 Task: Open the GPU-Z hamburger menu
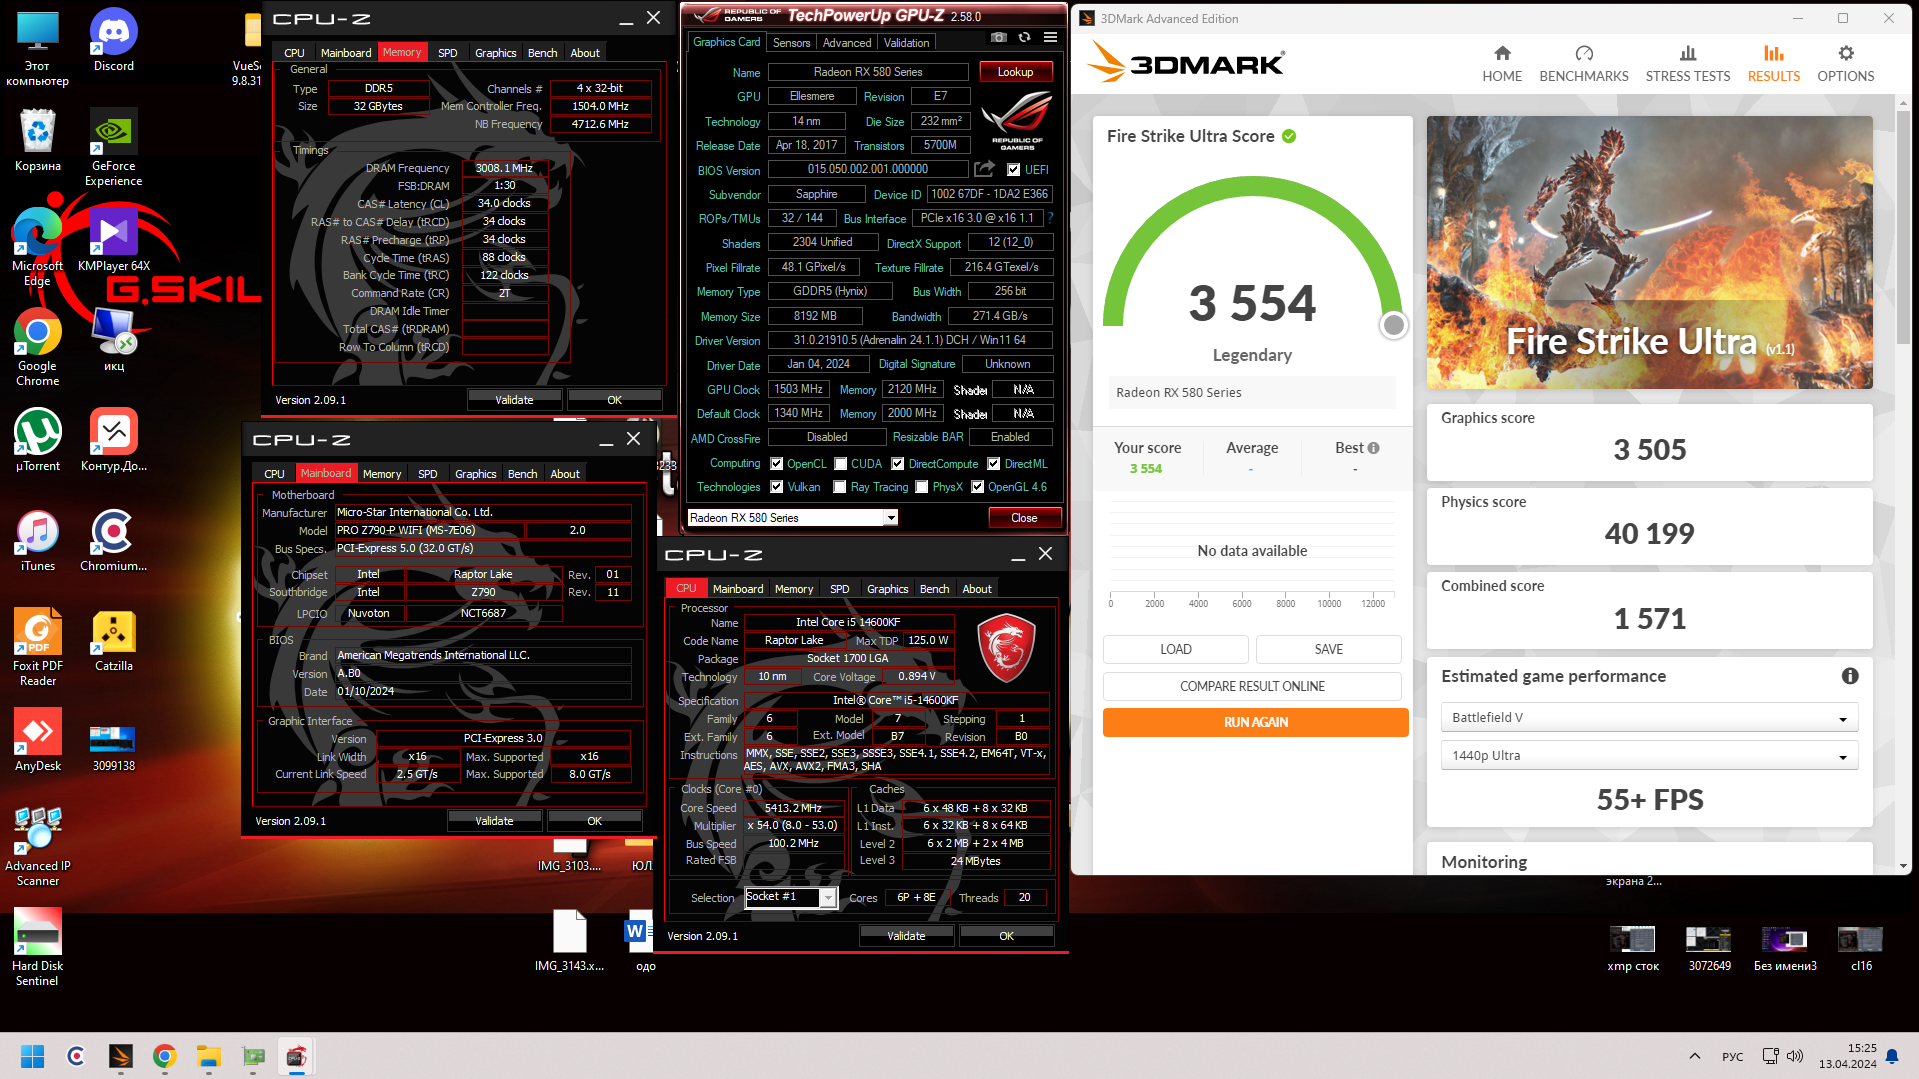pos(1050,38)
